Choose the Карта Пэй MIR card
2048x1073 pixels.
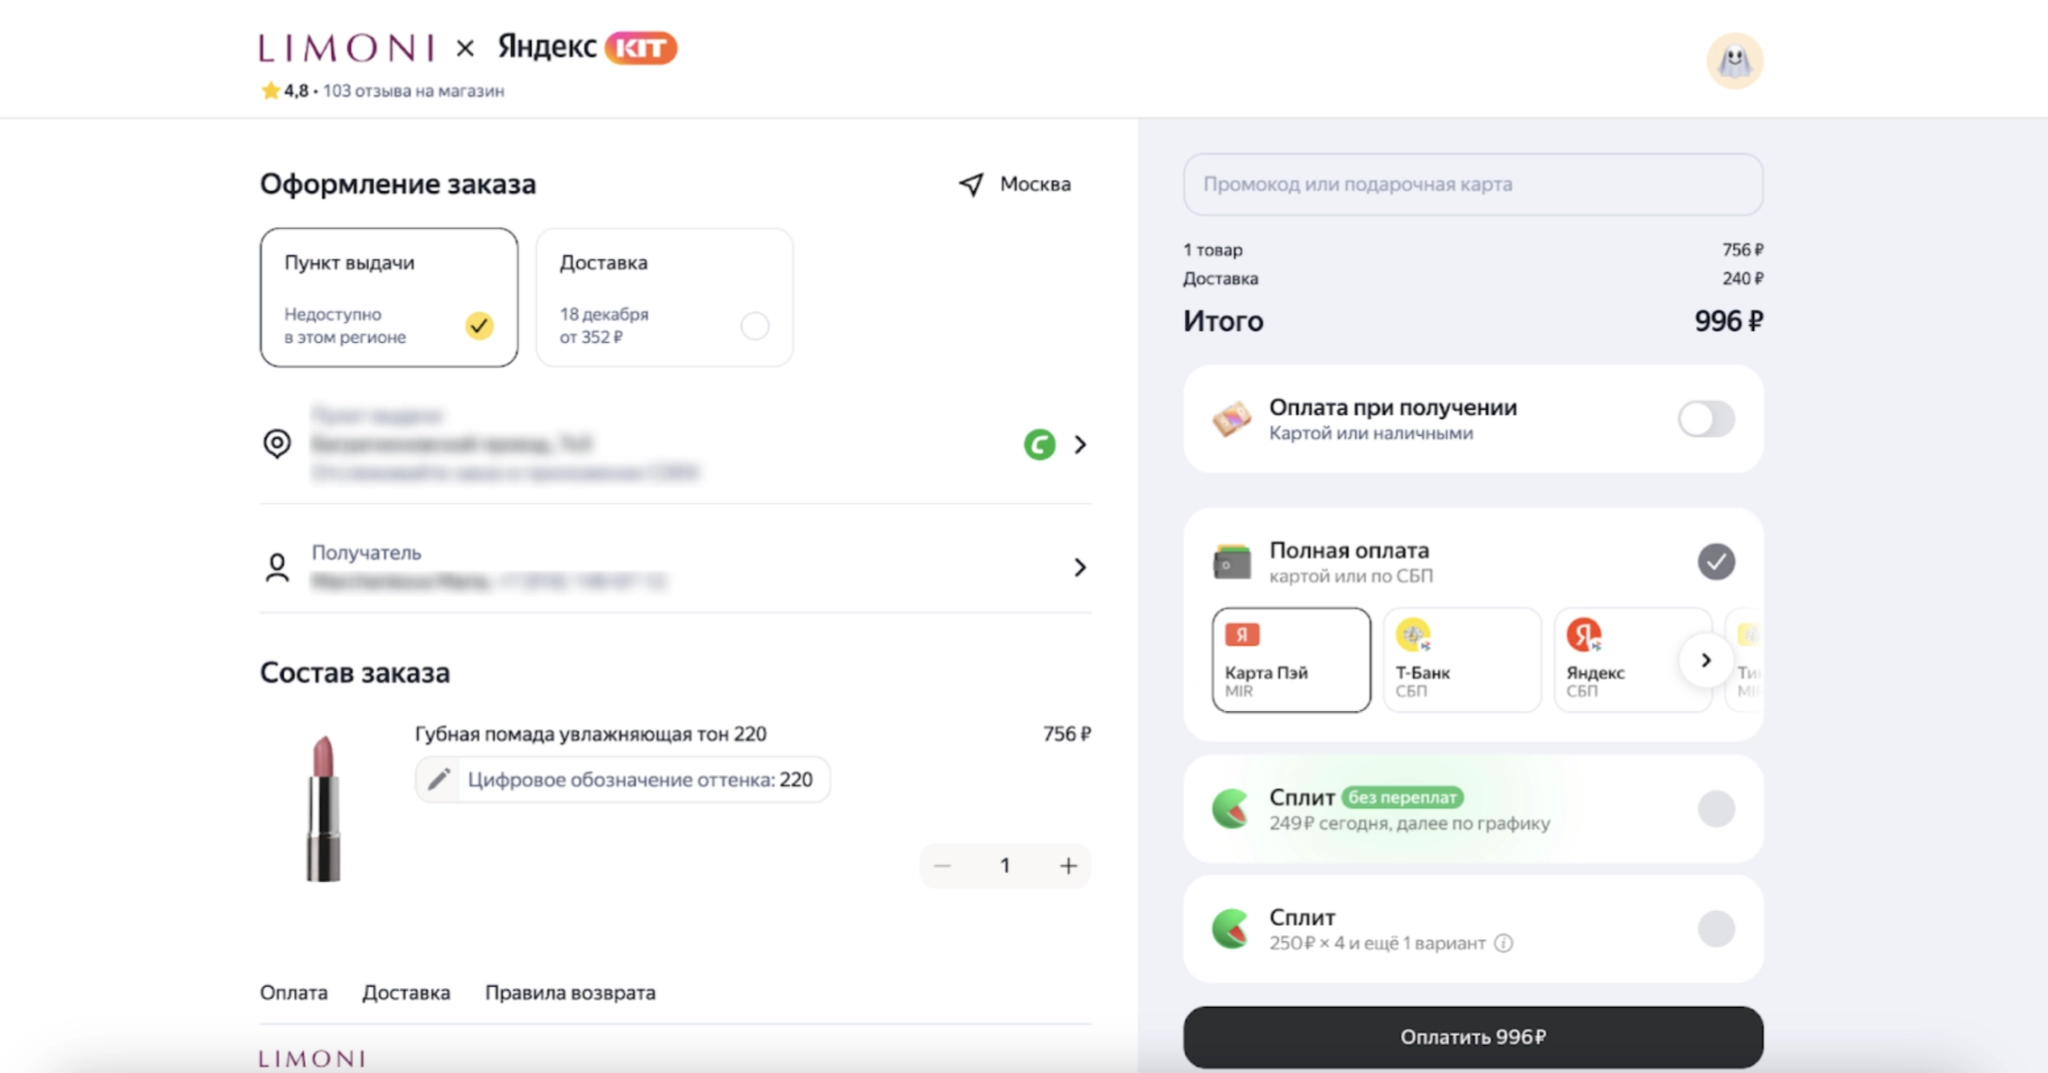pyautogui.click(x=1291, y=660)
